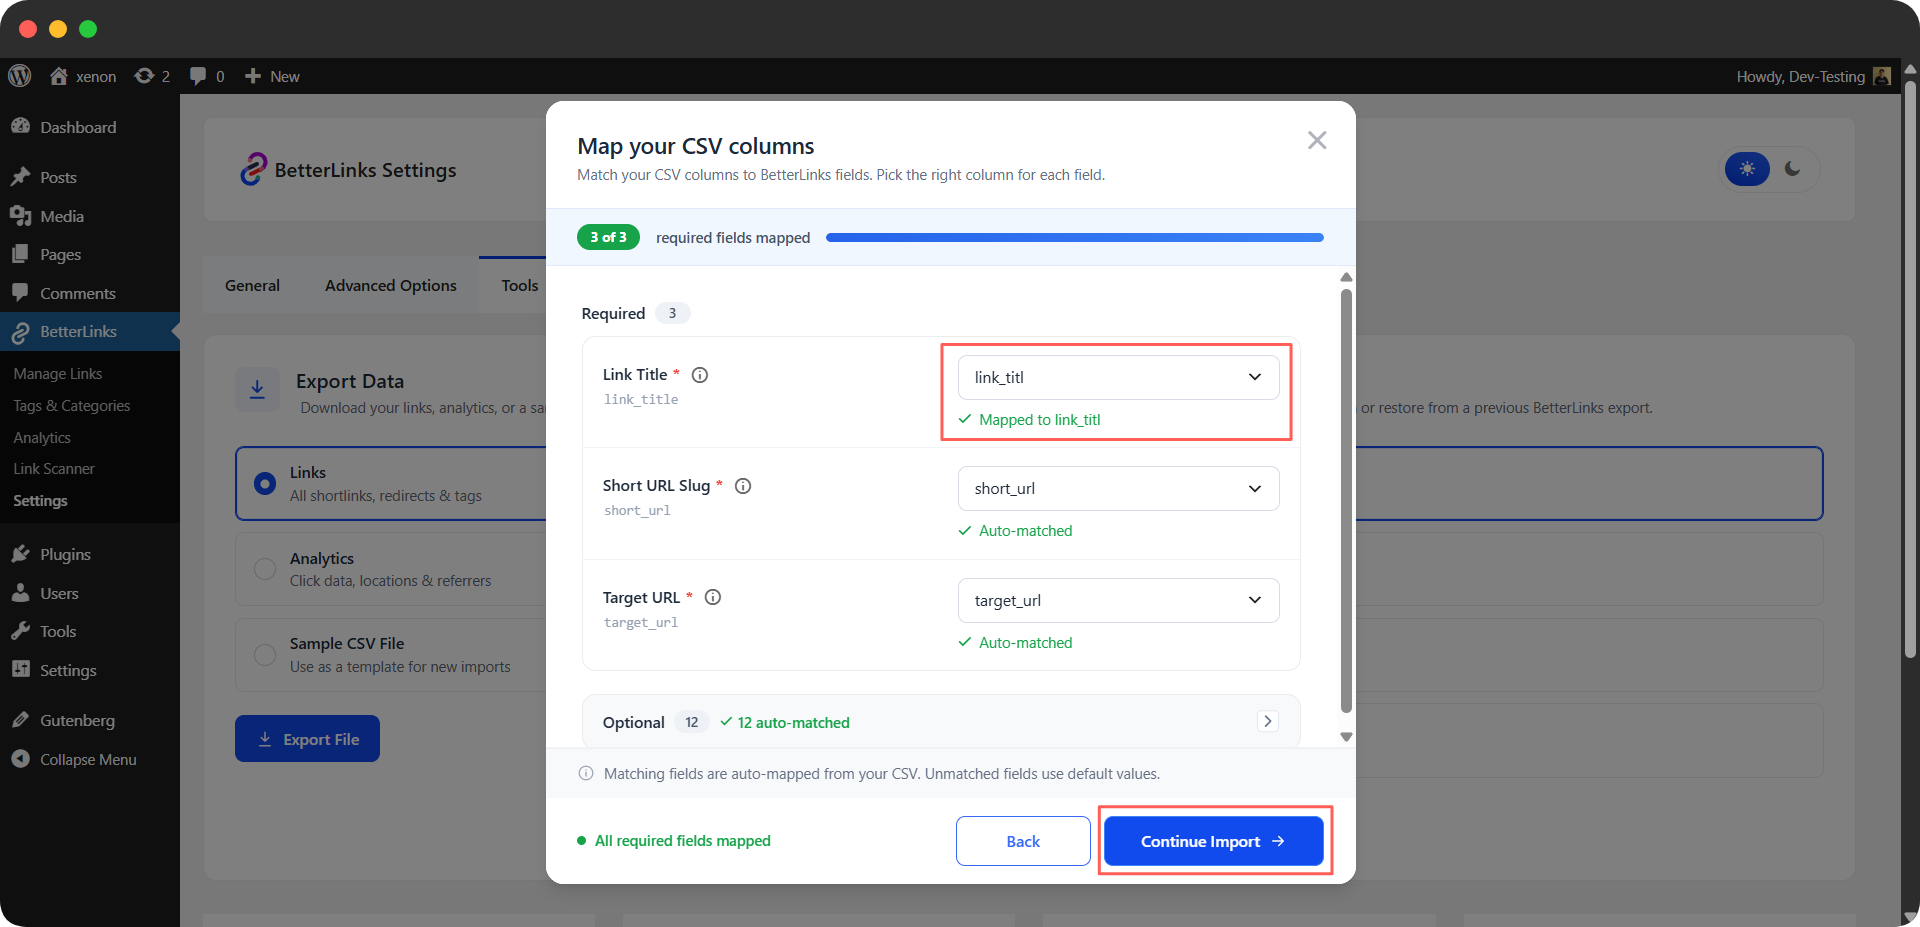Viewport: 1920px width, 927px height.
Task: Click the Plugins sidebar icon
Action: pyautogui.click(x=20, y=554)
